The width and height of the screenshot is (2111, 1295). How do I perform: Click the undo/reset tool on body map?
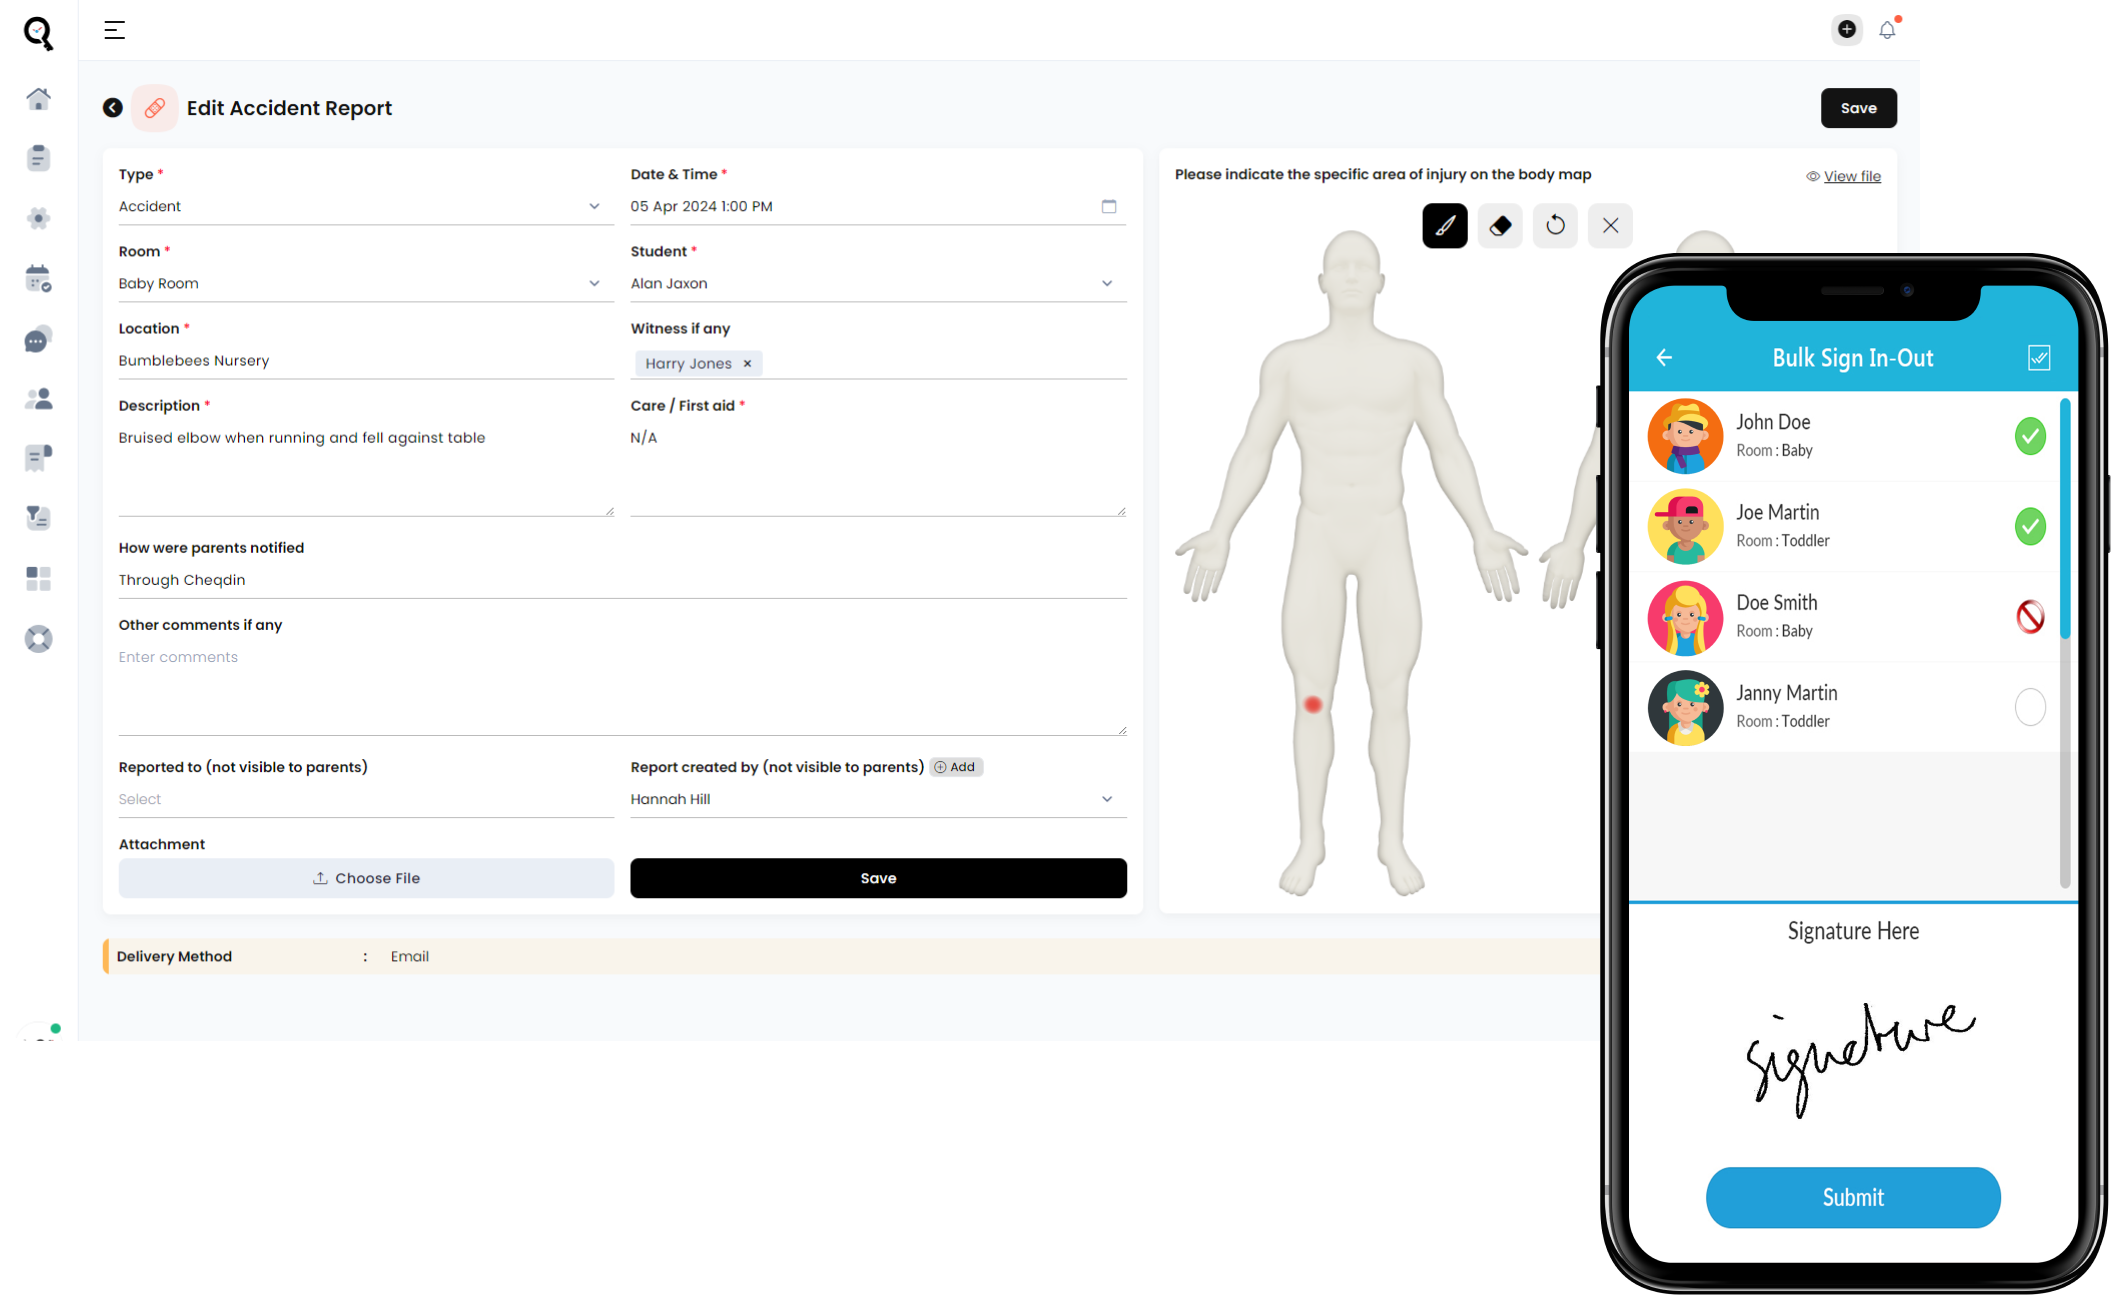(1555, 225)
